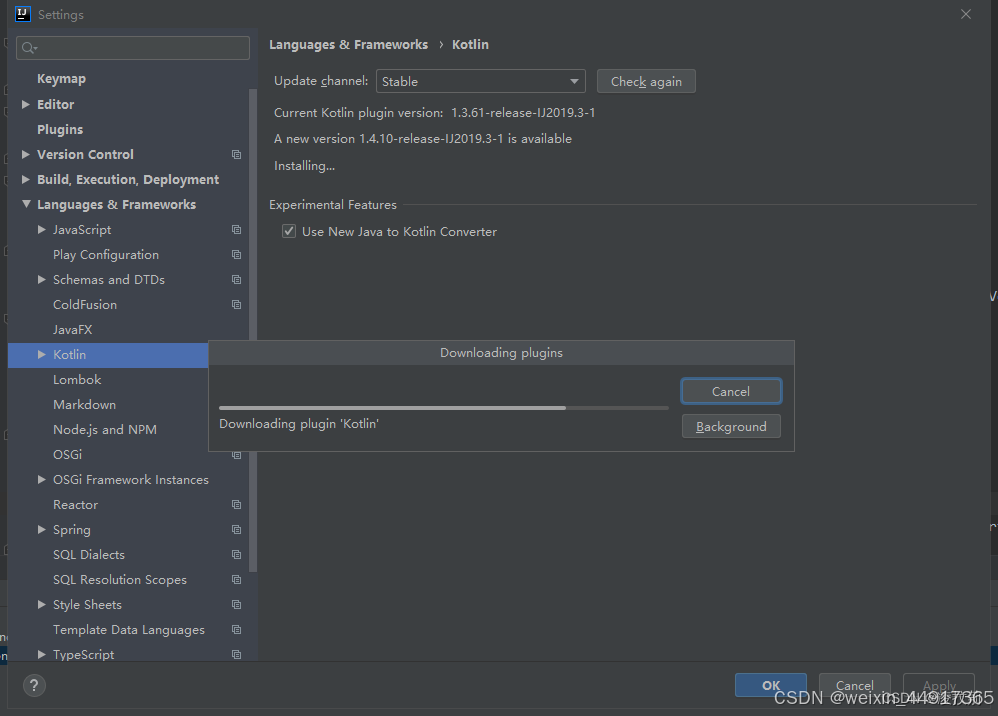Expand the OSGi Framework Instances arrow
998x716 pixels.
tap(41, 480)
